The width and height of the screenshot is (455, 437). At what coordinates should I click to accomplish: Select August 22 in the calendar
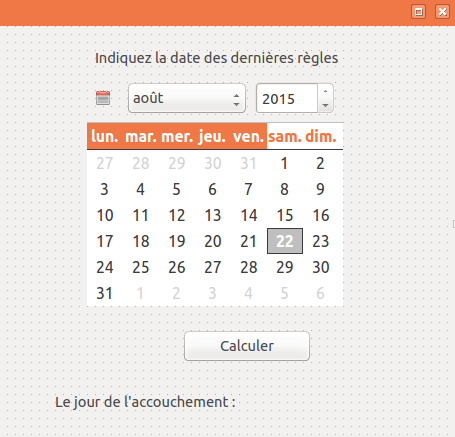coord(285,241)
